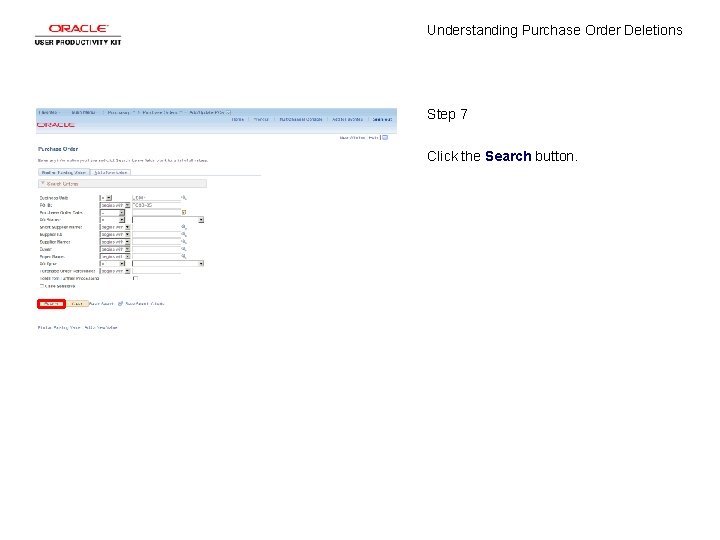Image resolution: width=720 pixels, height=540 pixels.
Task: Toggle Hold From Further Processing checkbox
Action: click(135, 278)
